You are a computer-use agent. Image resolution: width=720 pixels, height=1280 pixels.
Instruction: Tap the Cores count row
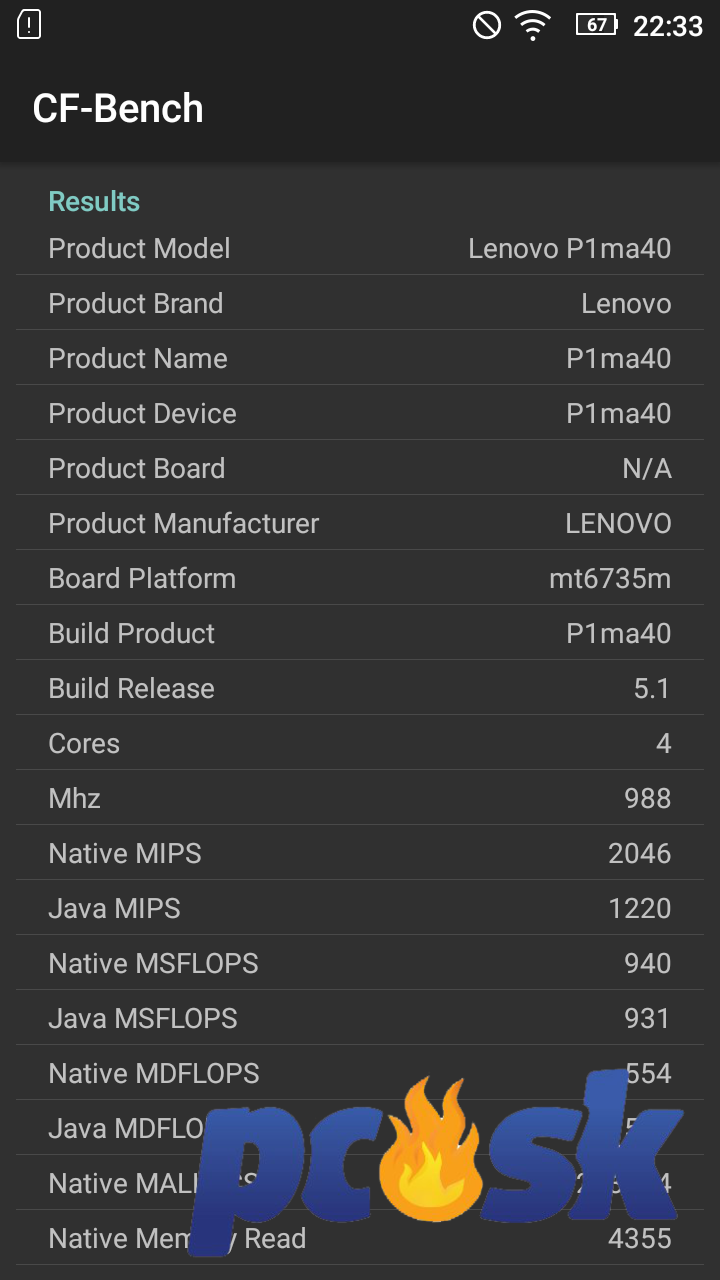point(360,743)
